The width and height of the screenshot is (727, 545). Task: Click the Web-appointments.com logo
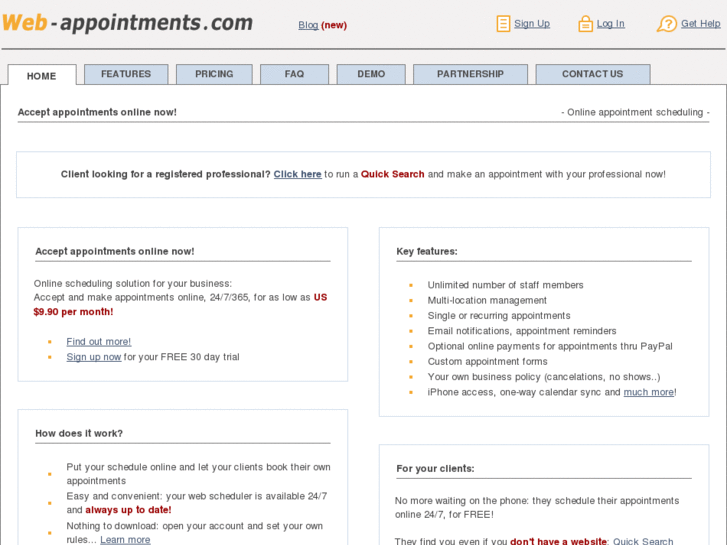coord(128,23)
